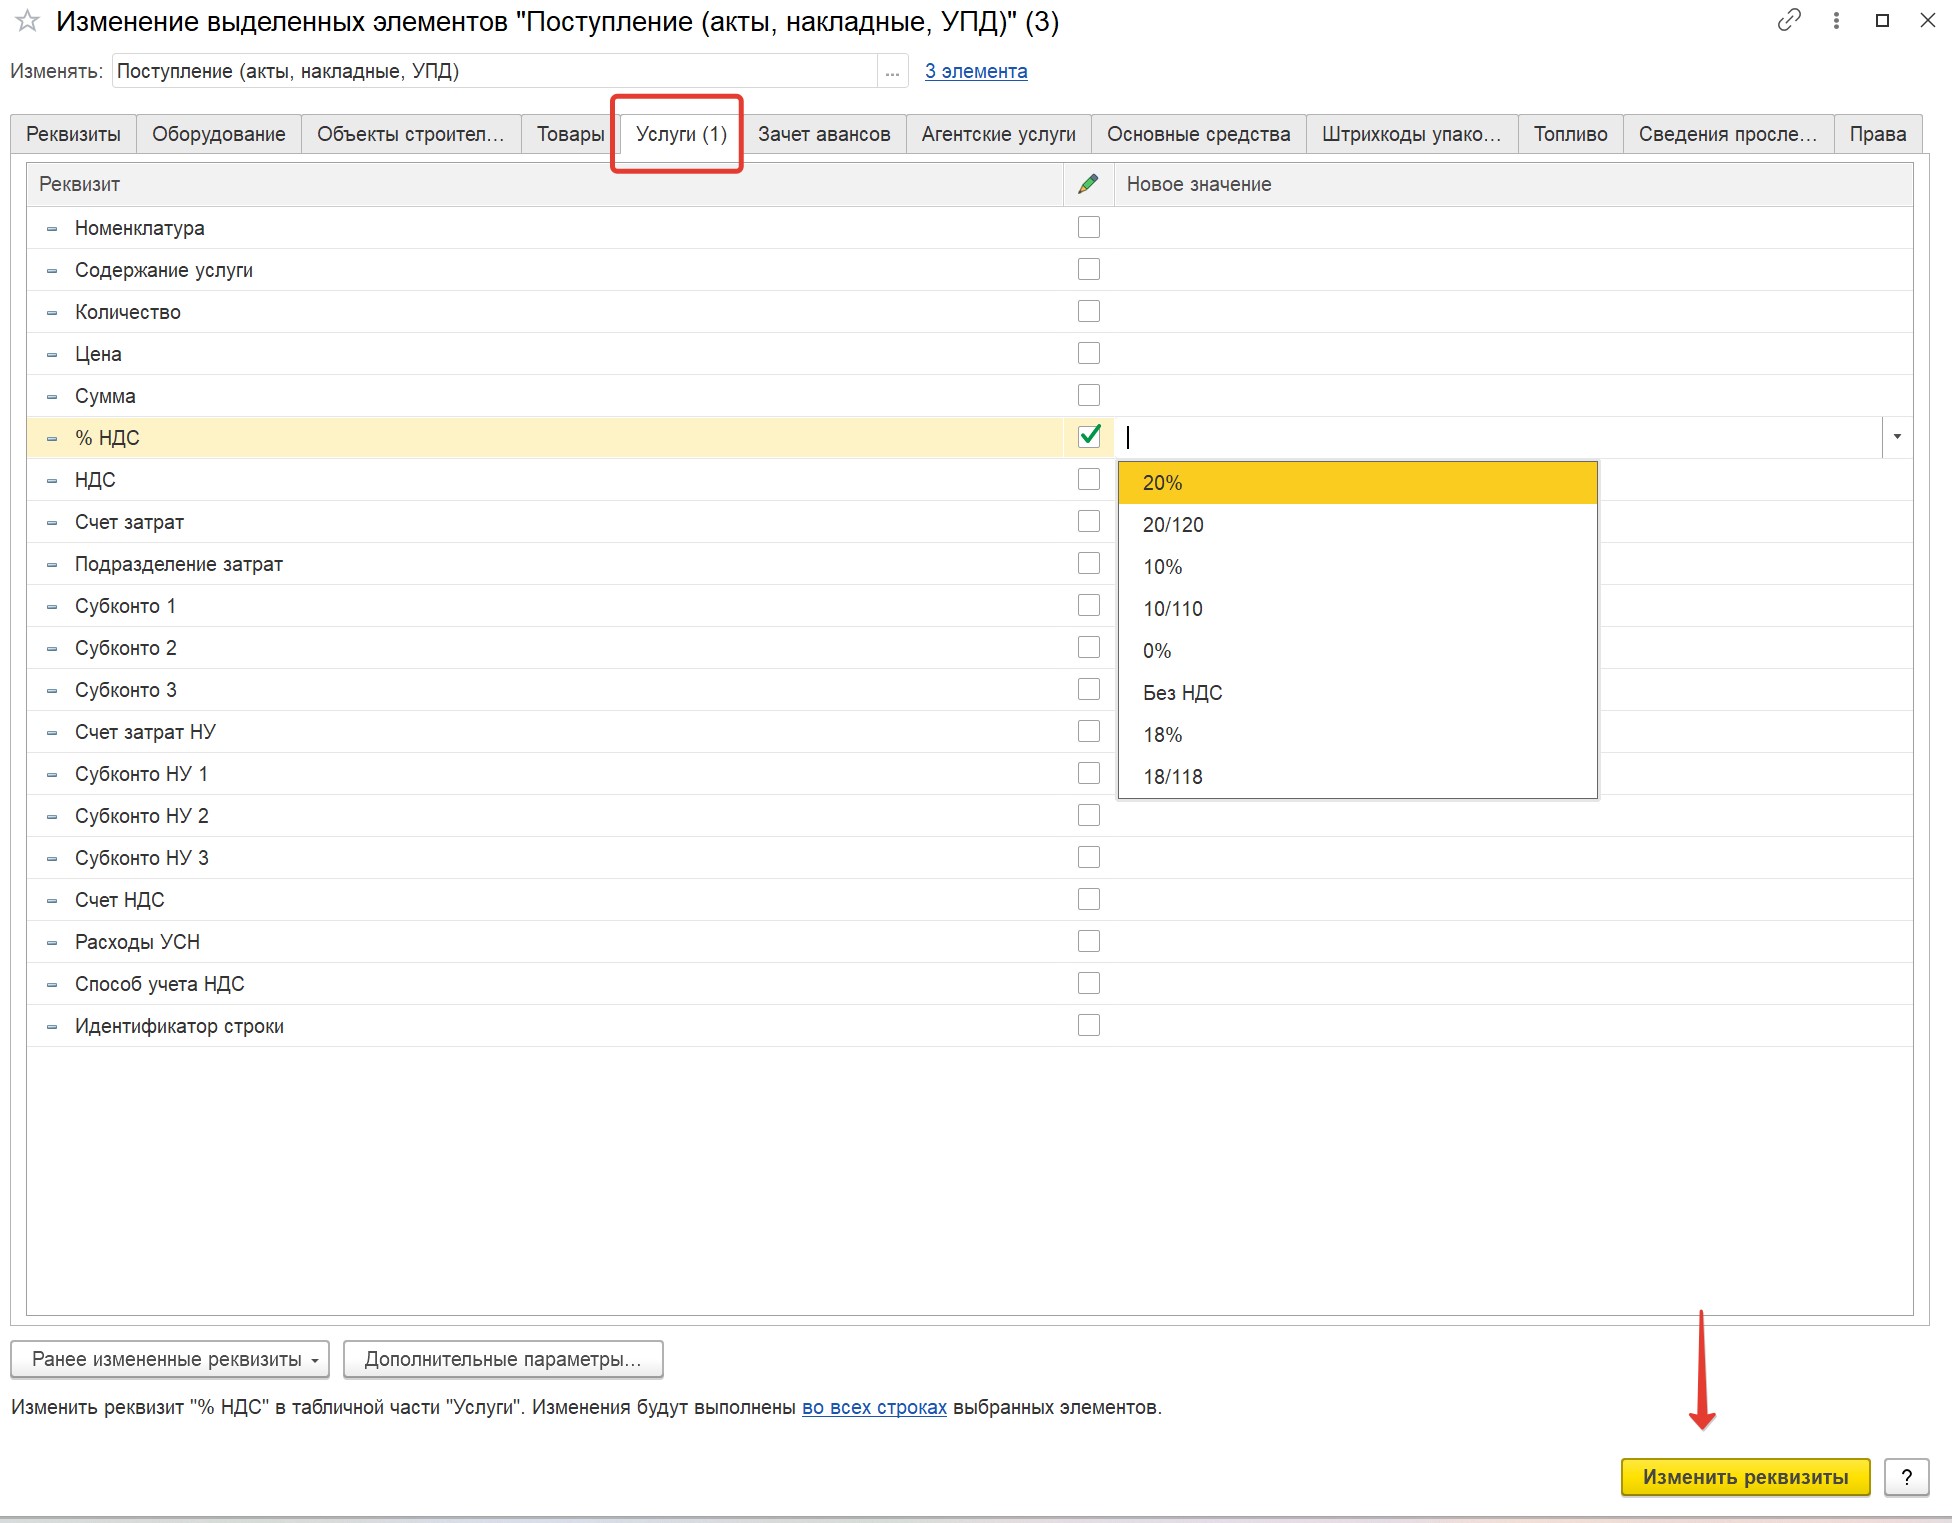1952x1523 pixels.
Task: Select the Счет затрат НУ row
Action: click(x=970, y=732)
